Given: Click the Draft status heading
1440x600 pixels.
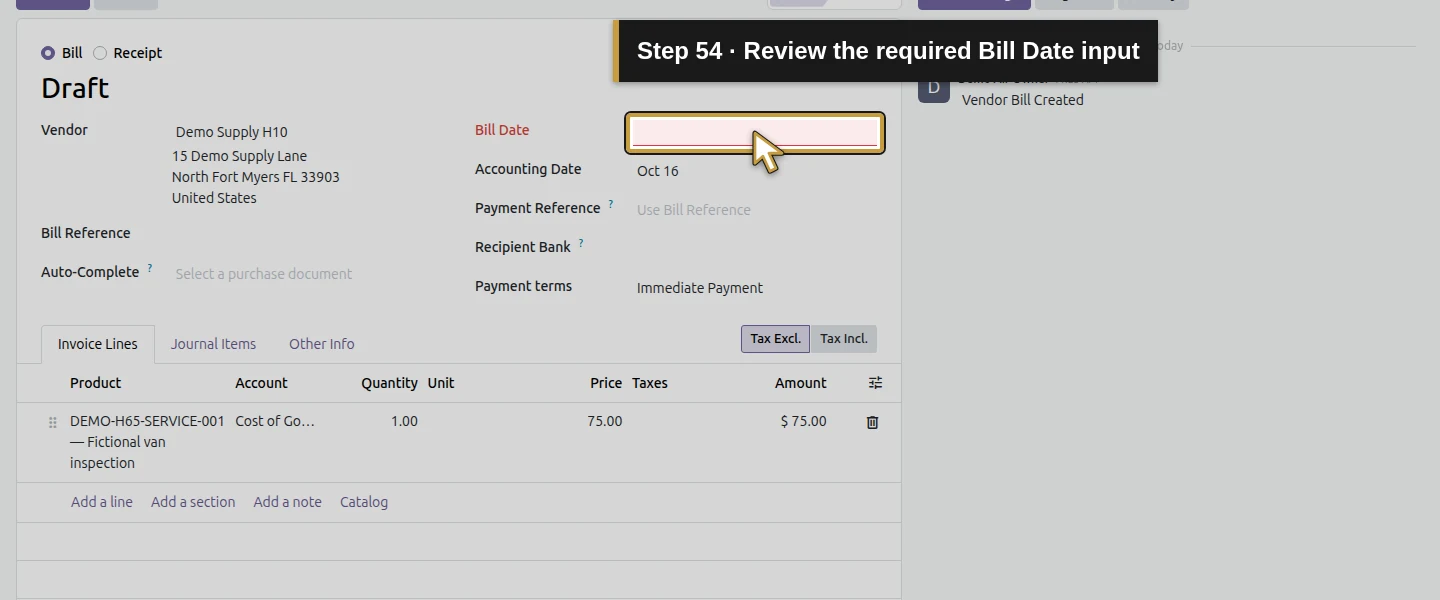Looking at the screenshot, I should click(75, 88).
